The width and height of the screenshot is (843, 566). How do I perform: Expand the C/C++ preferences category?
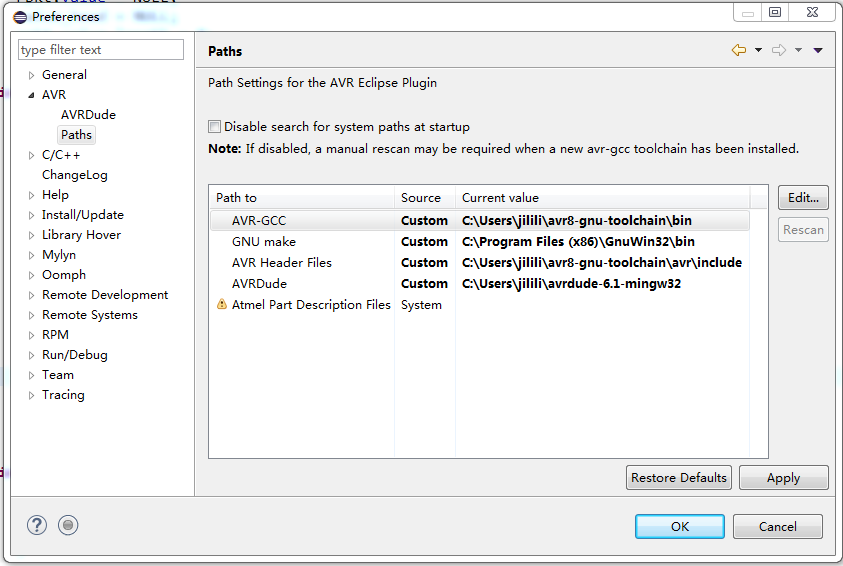(32, 155)
